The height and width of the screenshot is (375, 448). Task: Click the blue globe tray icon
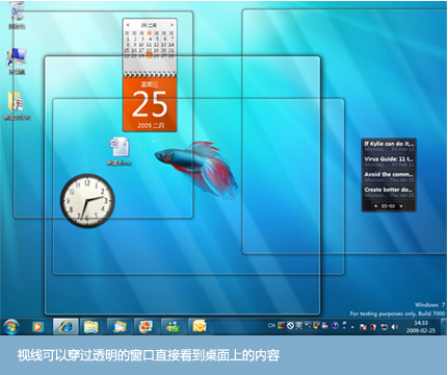(x=335, y=326)
